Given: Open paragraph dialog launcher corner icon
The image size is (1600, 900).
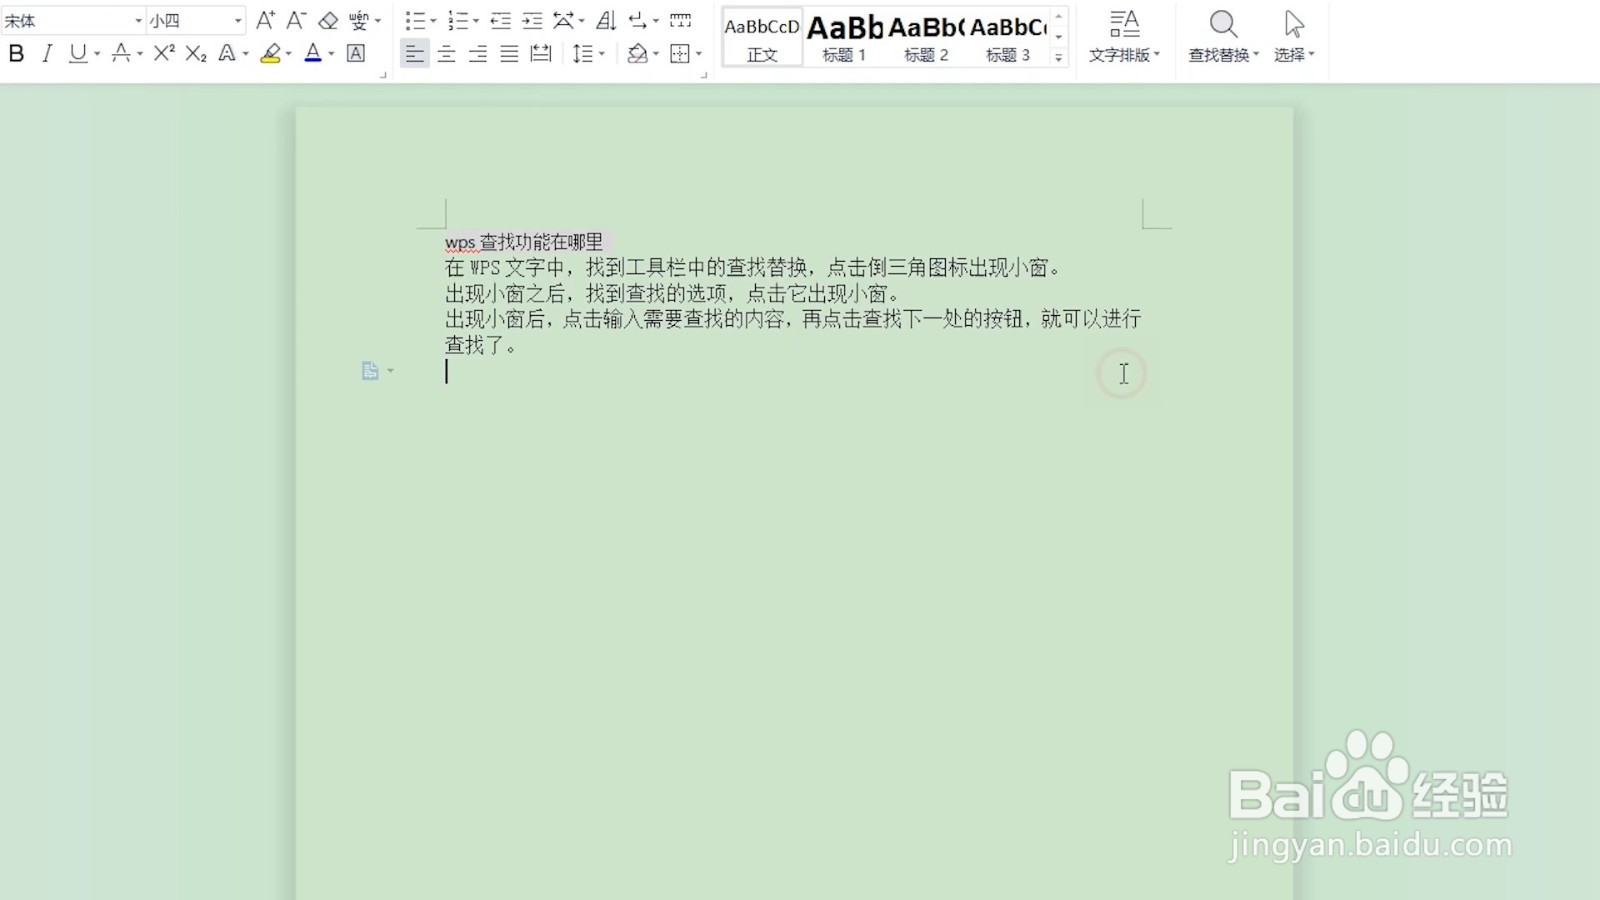Looking at the screenshot, I should [x=704, y=75].
